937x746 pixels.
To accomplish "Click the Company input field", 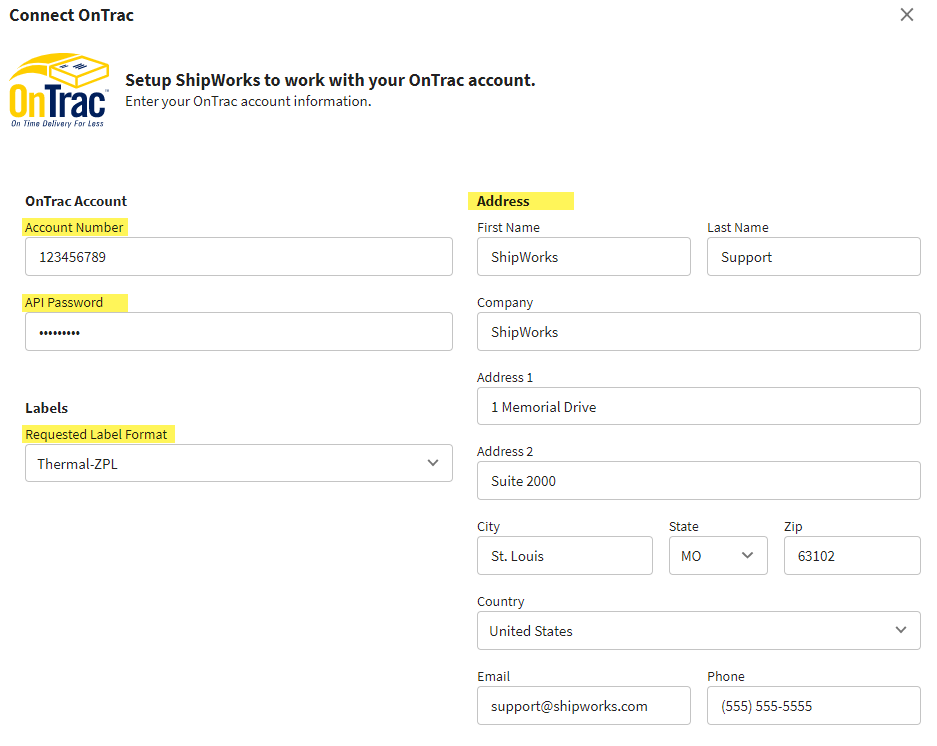I will coord(699,332).
